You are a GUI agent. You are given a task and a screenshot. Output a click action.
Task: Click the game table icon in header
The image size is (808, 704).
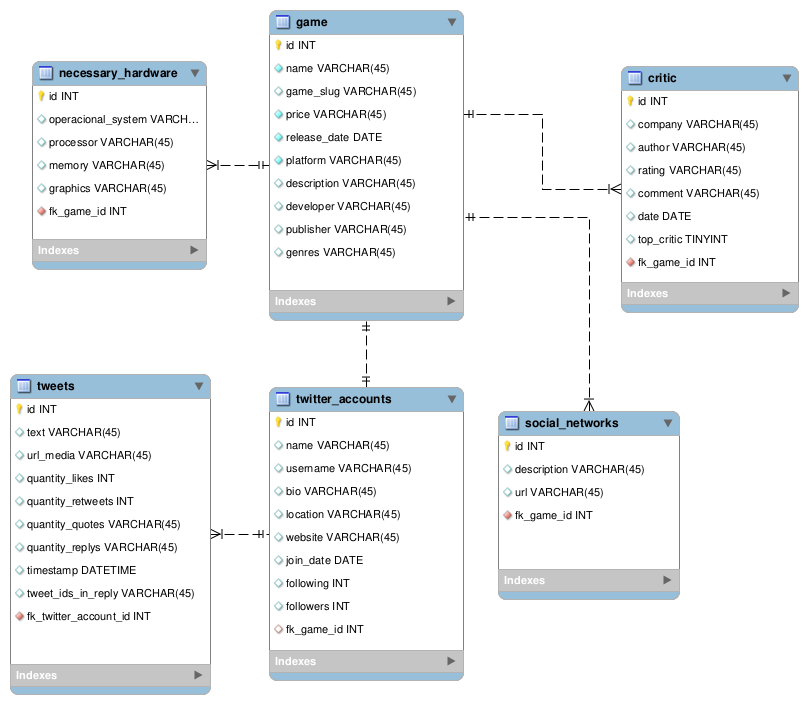click(283, 22)
